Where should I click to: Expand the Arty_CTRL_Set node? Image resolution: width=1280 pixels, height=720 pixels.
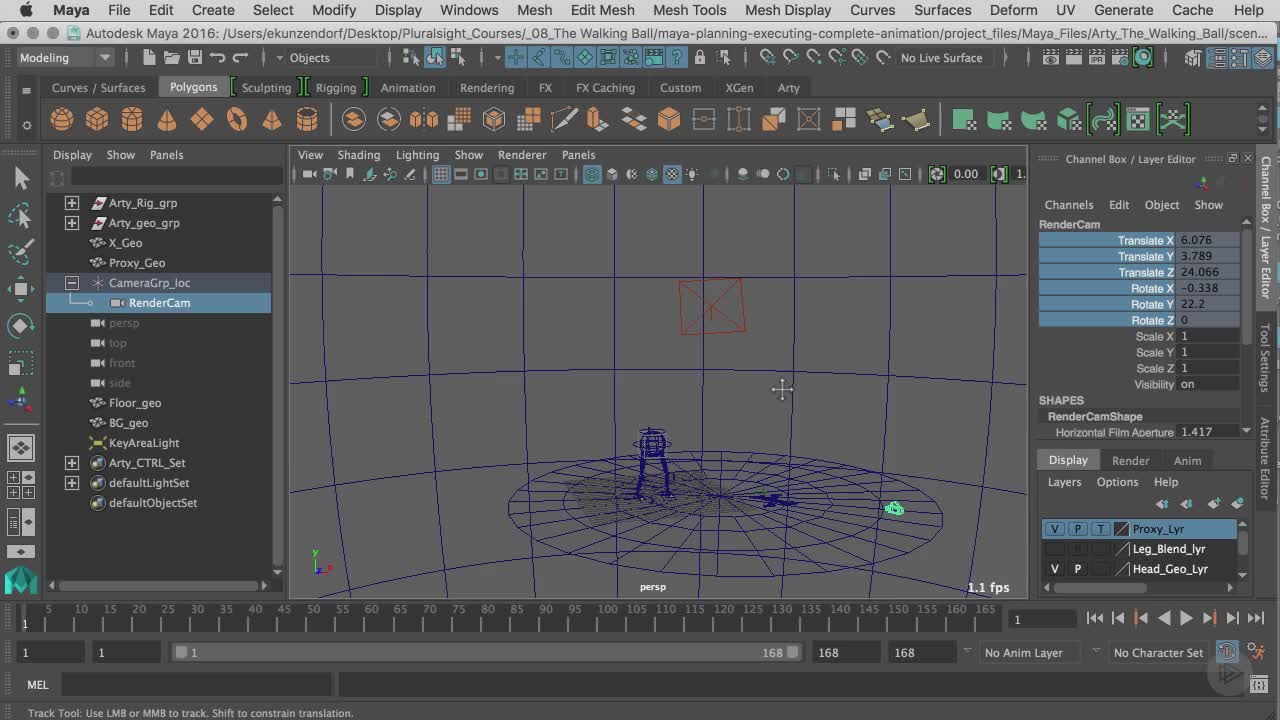coord(72,463)
